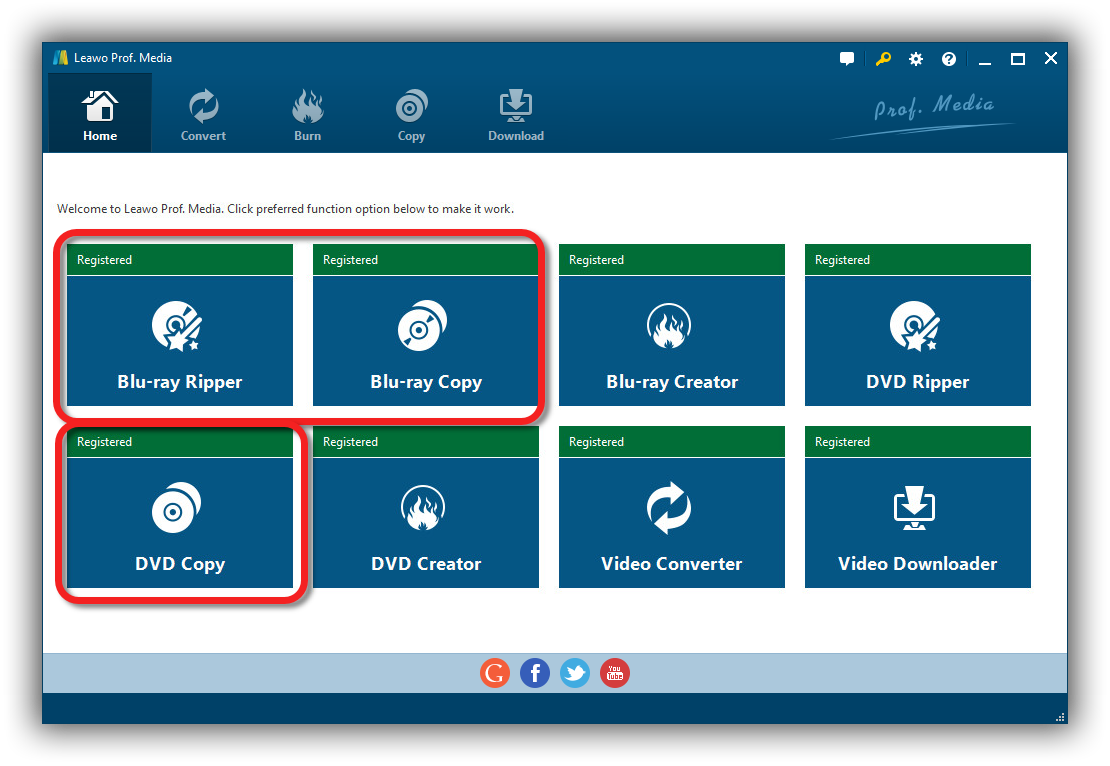The width and height of the screenshot is (1110, 766).
Task: Click Registered label on DVD Creator tile
Action: coord(350,442)
